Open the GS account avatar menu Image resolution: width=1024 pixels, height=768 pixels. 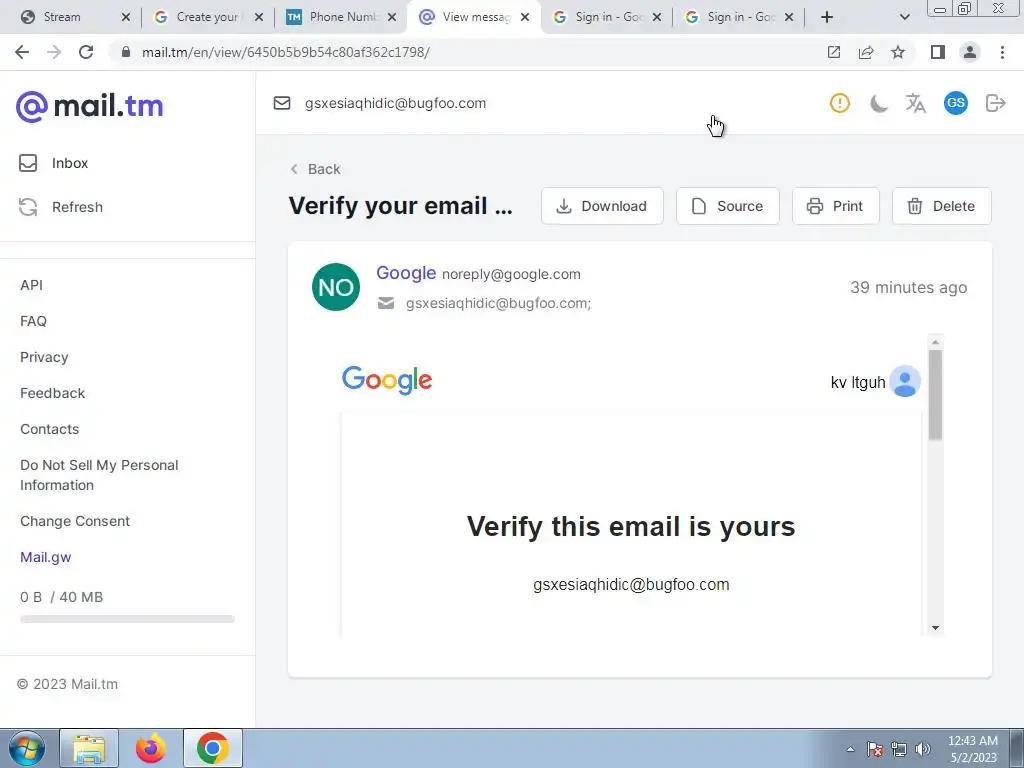pyautogui.click(x=955, y=103)
